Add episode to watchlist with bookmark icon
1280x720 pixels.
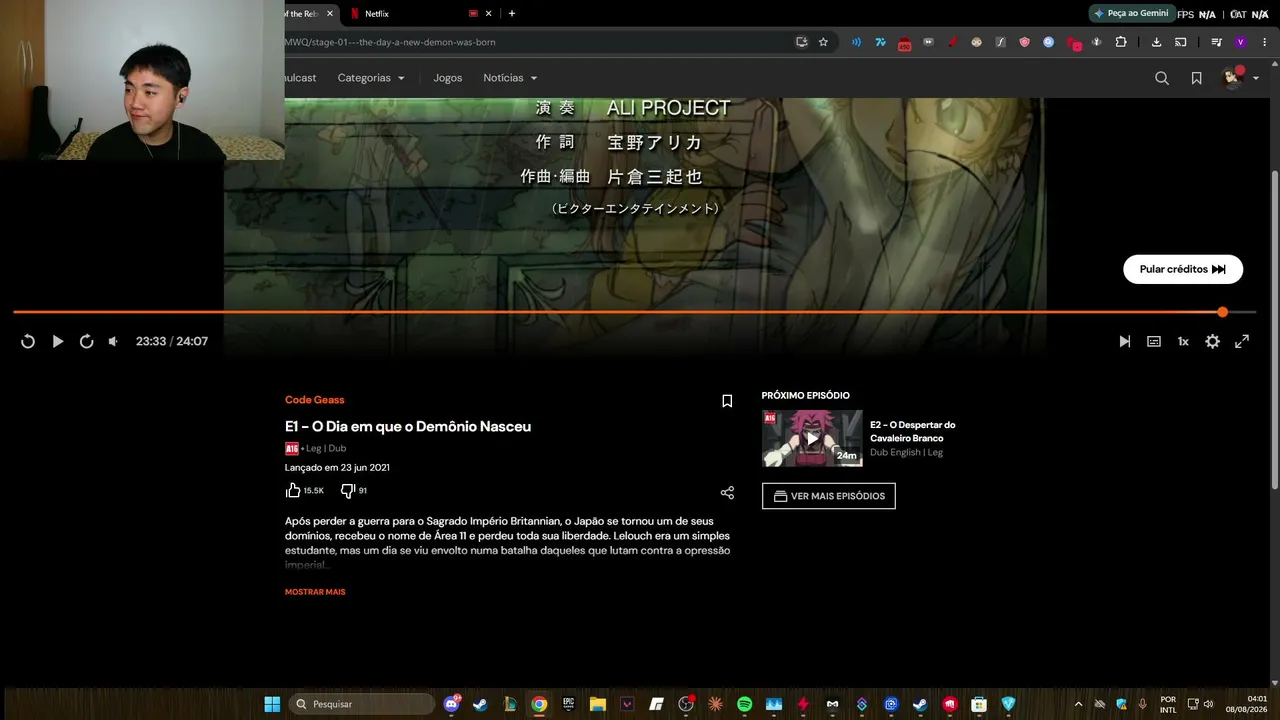pyautogui.click(x=727, y=401)
